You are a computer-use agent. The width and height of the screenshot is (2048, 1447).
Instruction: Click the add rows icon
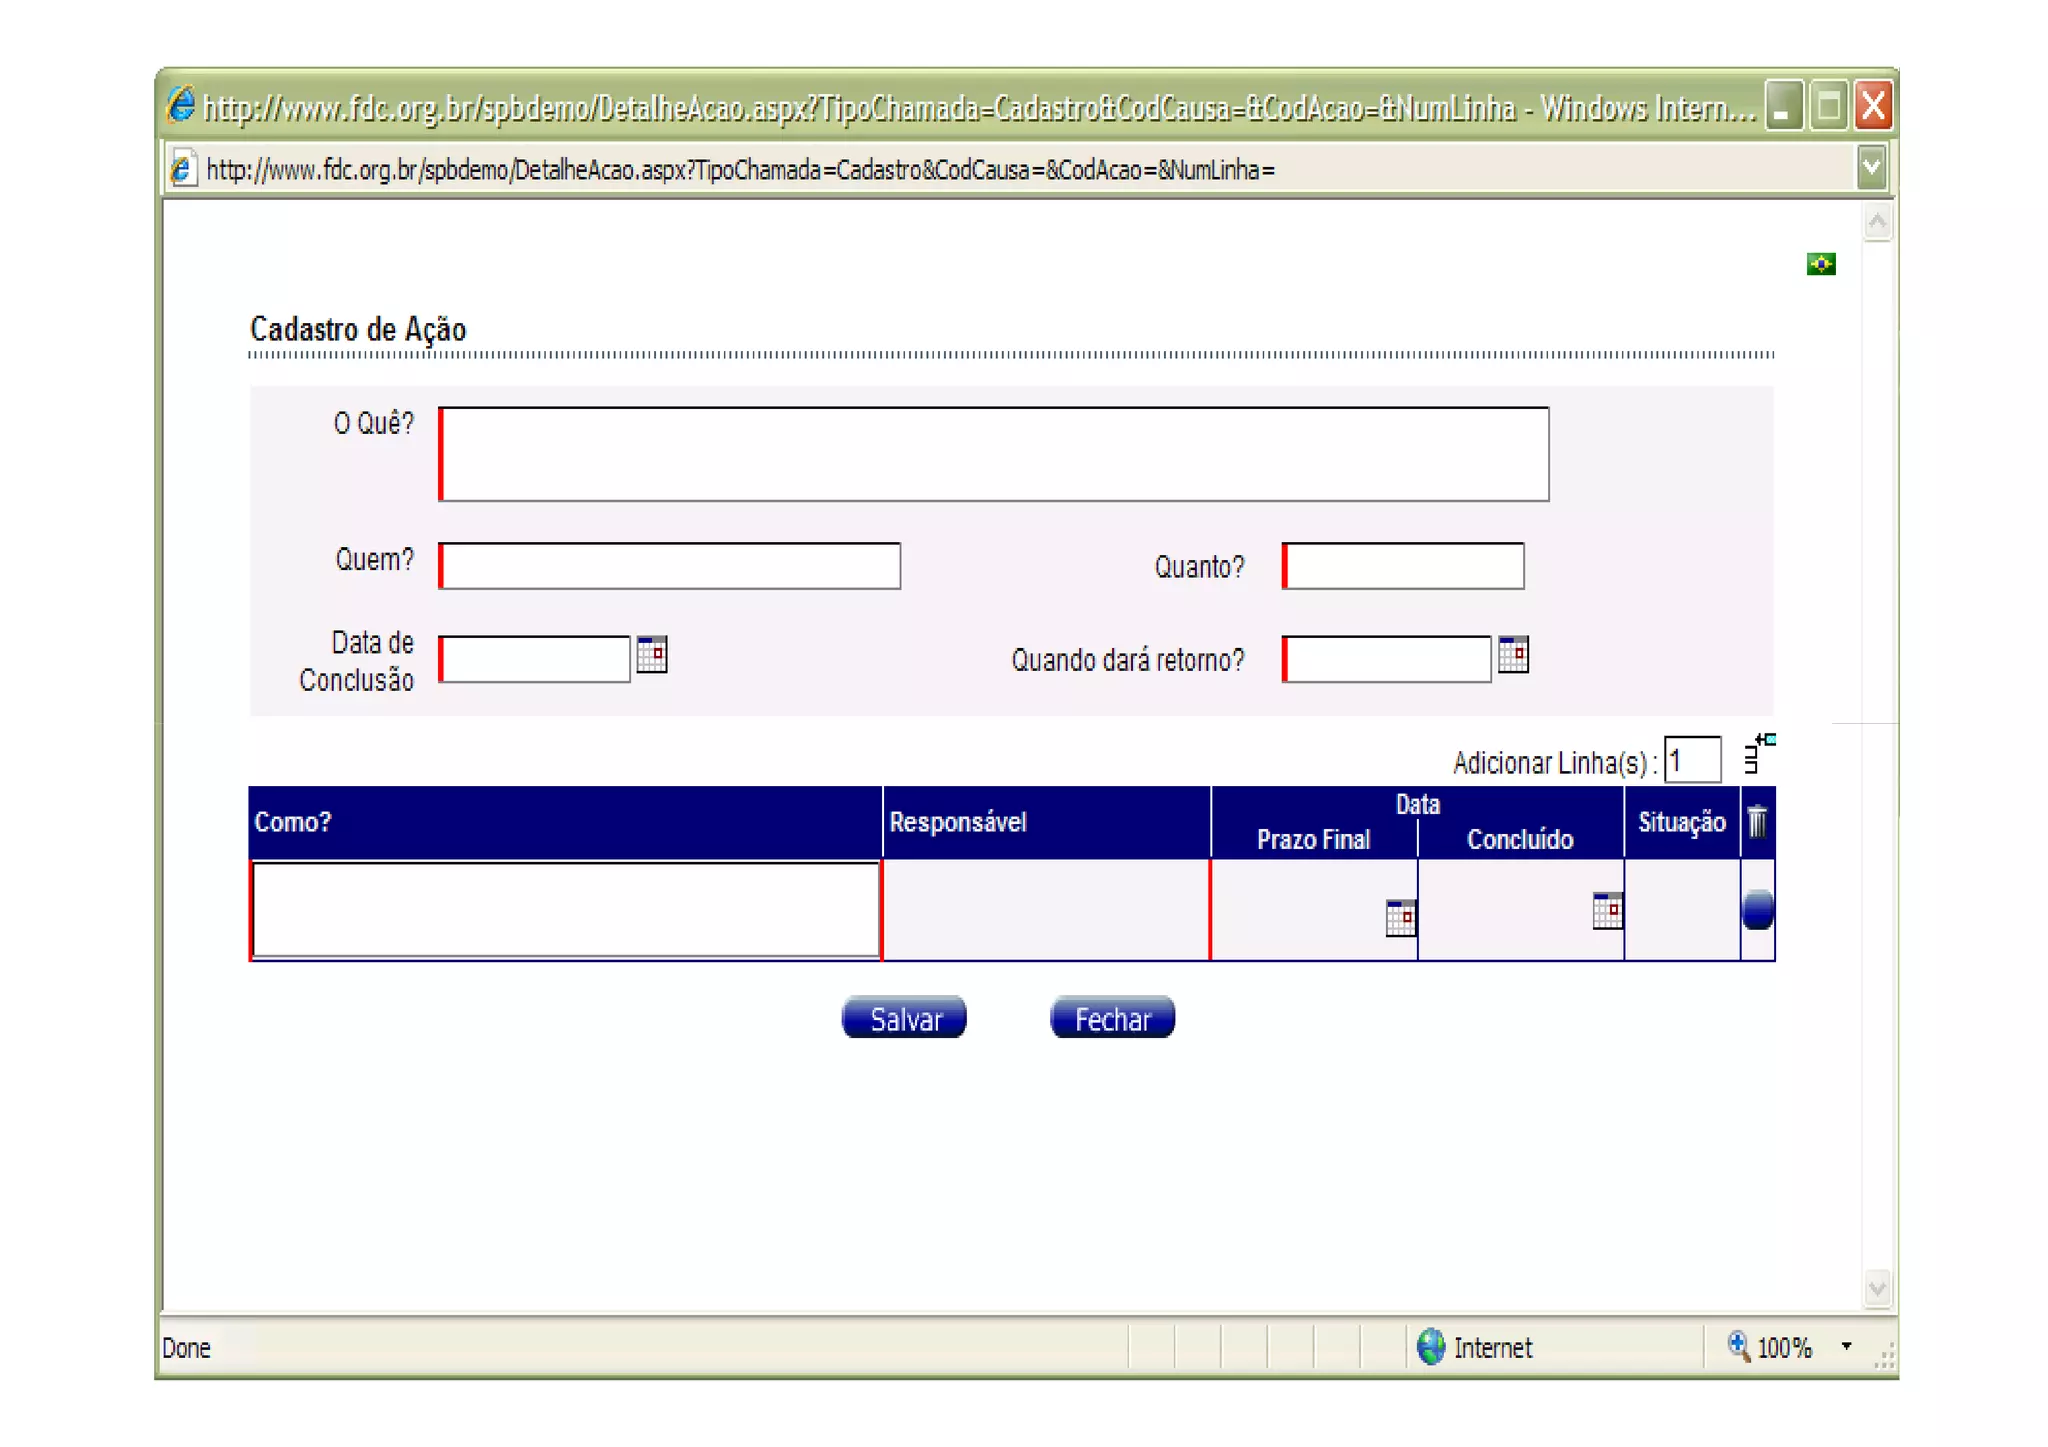[x=1759, y=754]
